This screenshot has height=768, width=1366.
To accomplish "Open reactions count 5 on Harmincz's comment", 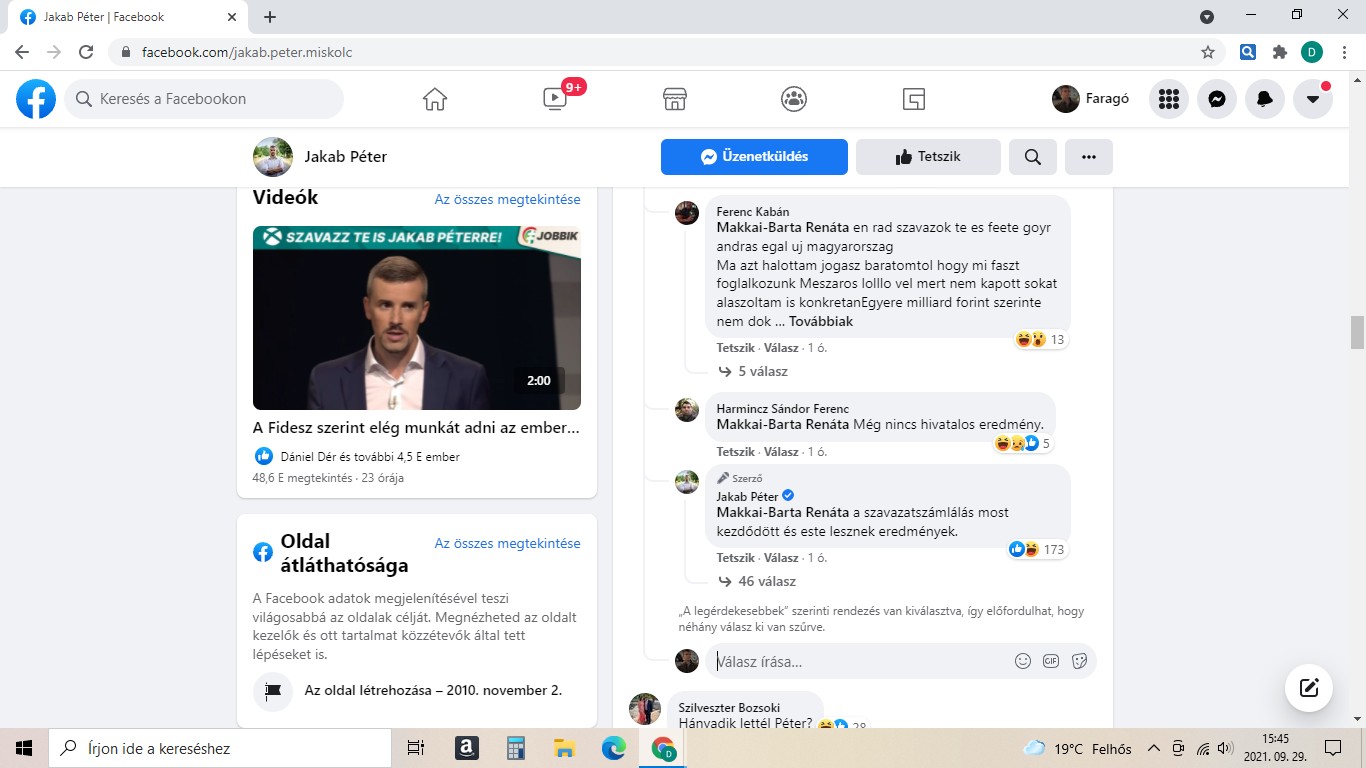I will [1023, 444].
